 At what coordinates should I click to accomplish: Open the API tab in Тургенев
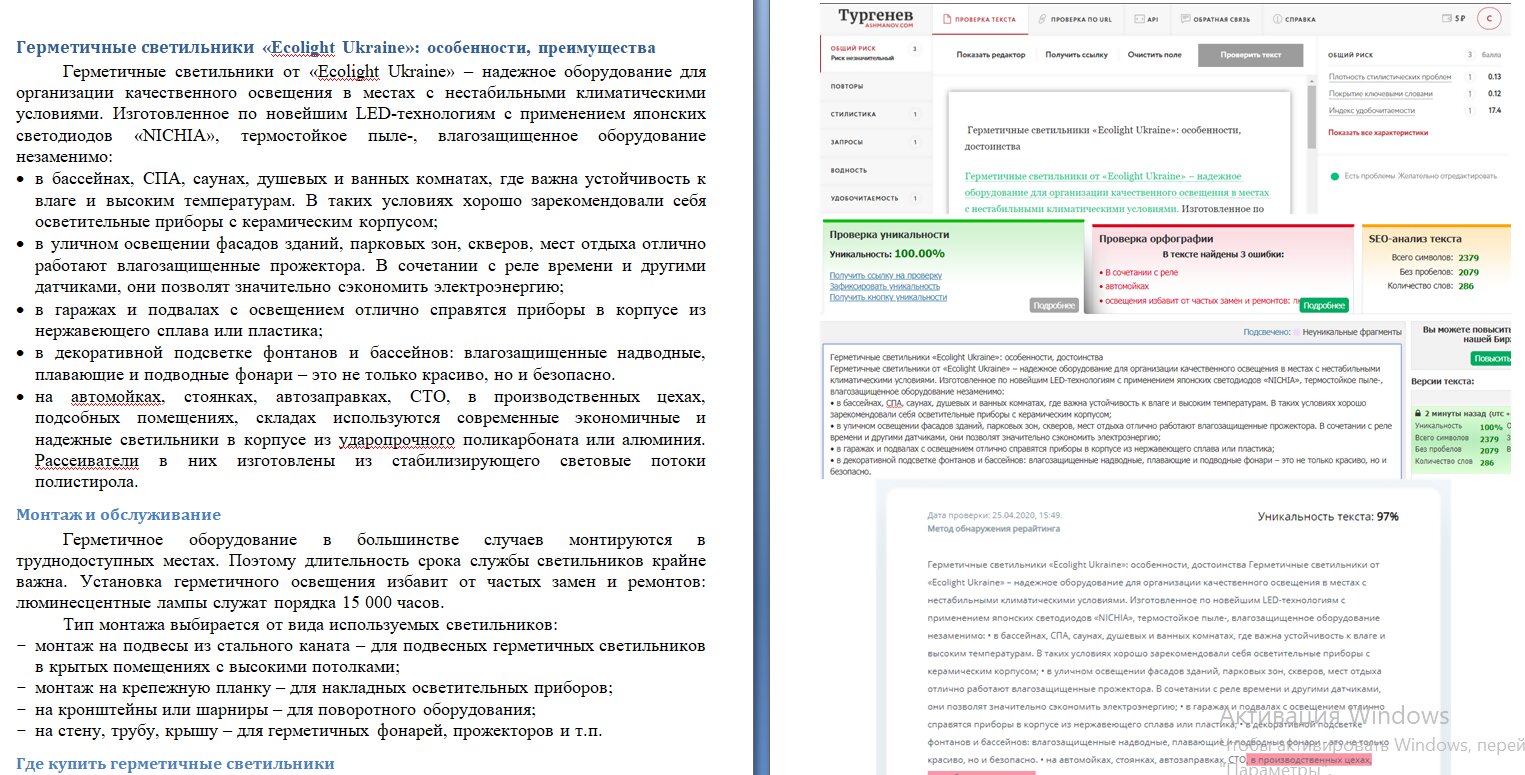[x=1146, y=19]
